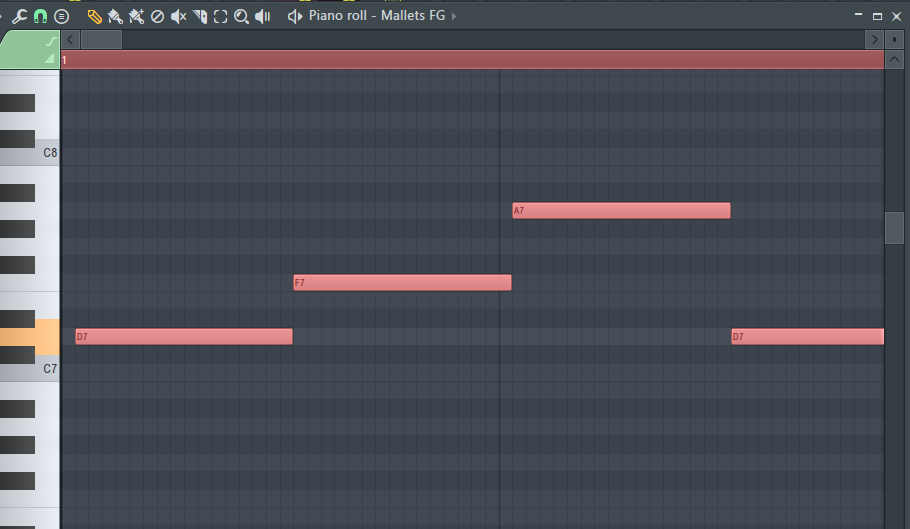Choose the Select marquee tool
This screenshot has height=529, width=910.
pyautogui.click(x=221, y=16)
